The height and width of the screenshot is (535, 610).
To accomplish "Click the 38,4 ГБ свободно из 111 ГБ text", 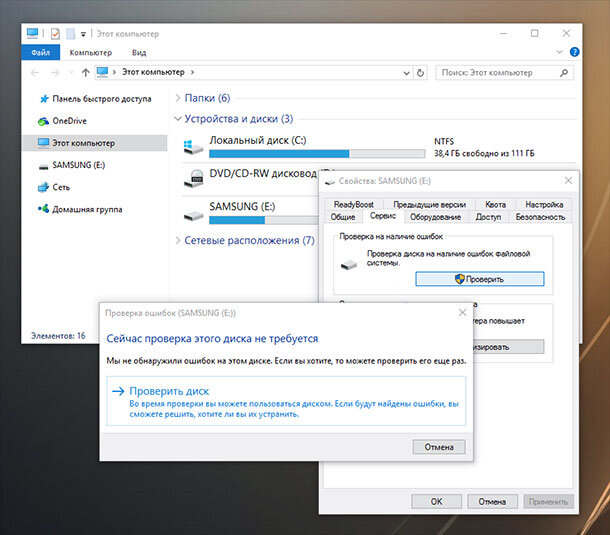I will pos(484,153).
